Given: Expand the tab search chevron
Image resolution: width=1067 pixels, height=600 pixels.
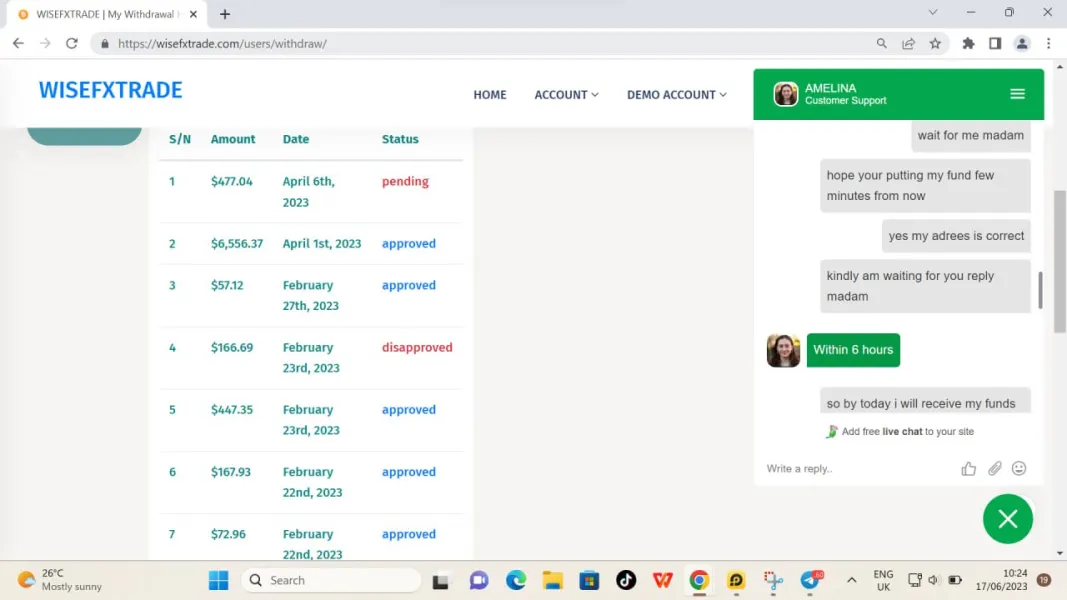Looking at the screenshot, I should coord(933,12).
